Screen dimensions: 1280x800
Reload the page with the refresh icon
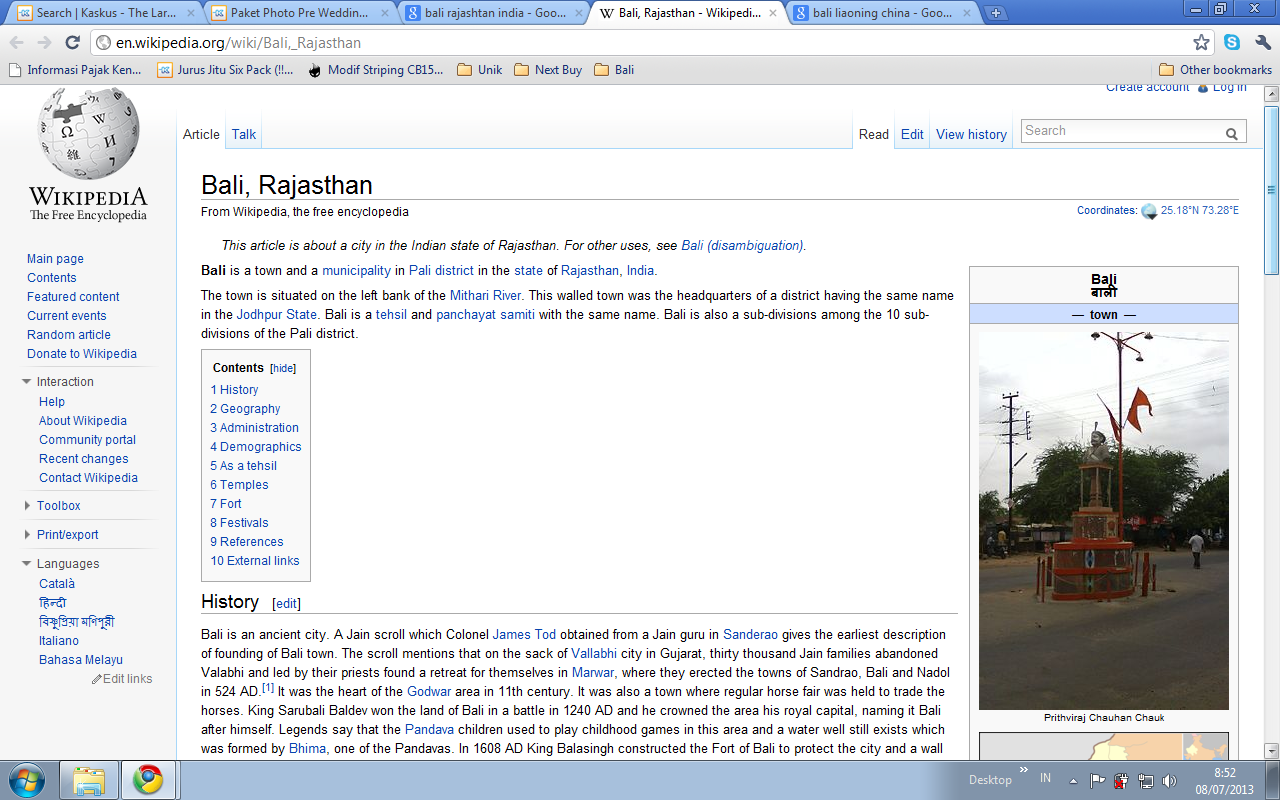(72, 43)
